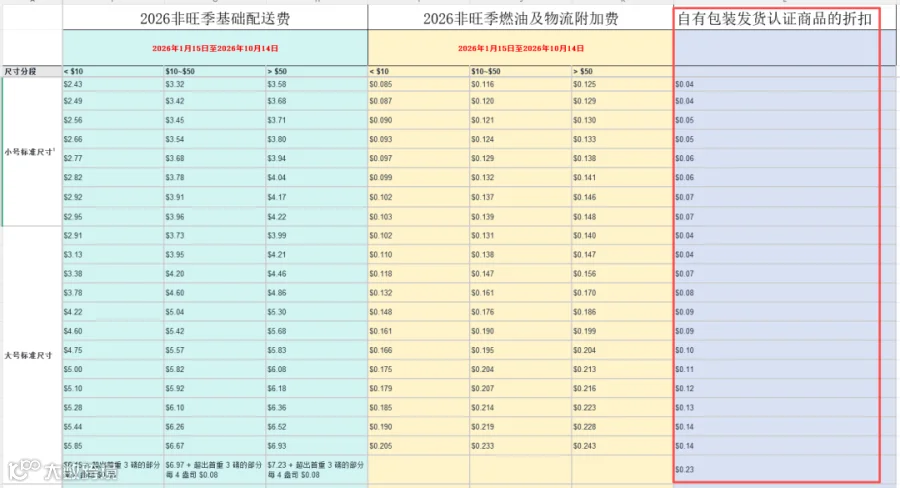Select the $0.085 surcharge cell
This screenshot has width=900, height=488.
(418, 84)
